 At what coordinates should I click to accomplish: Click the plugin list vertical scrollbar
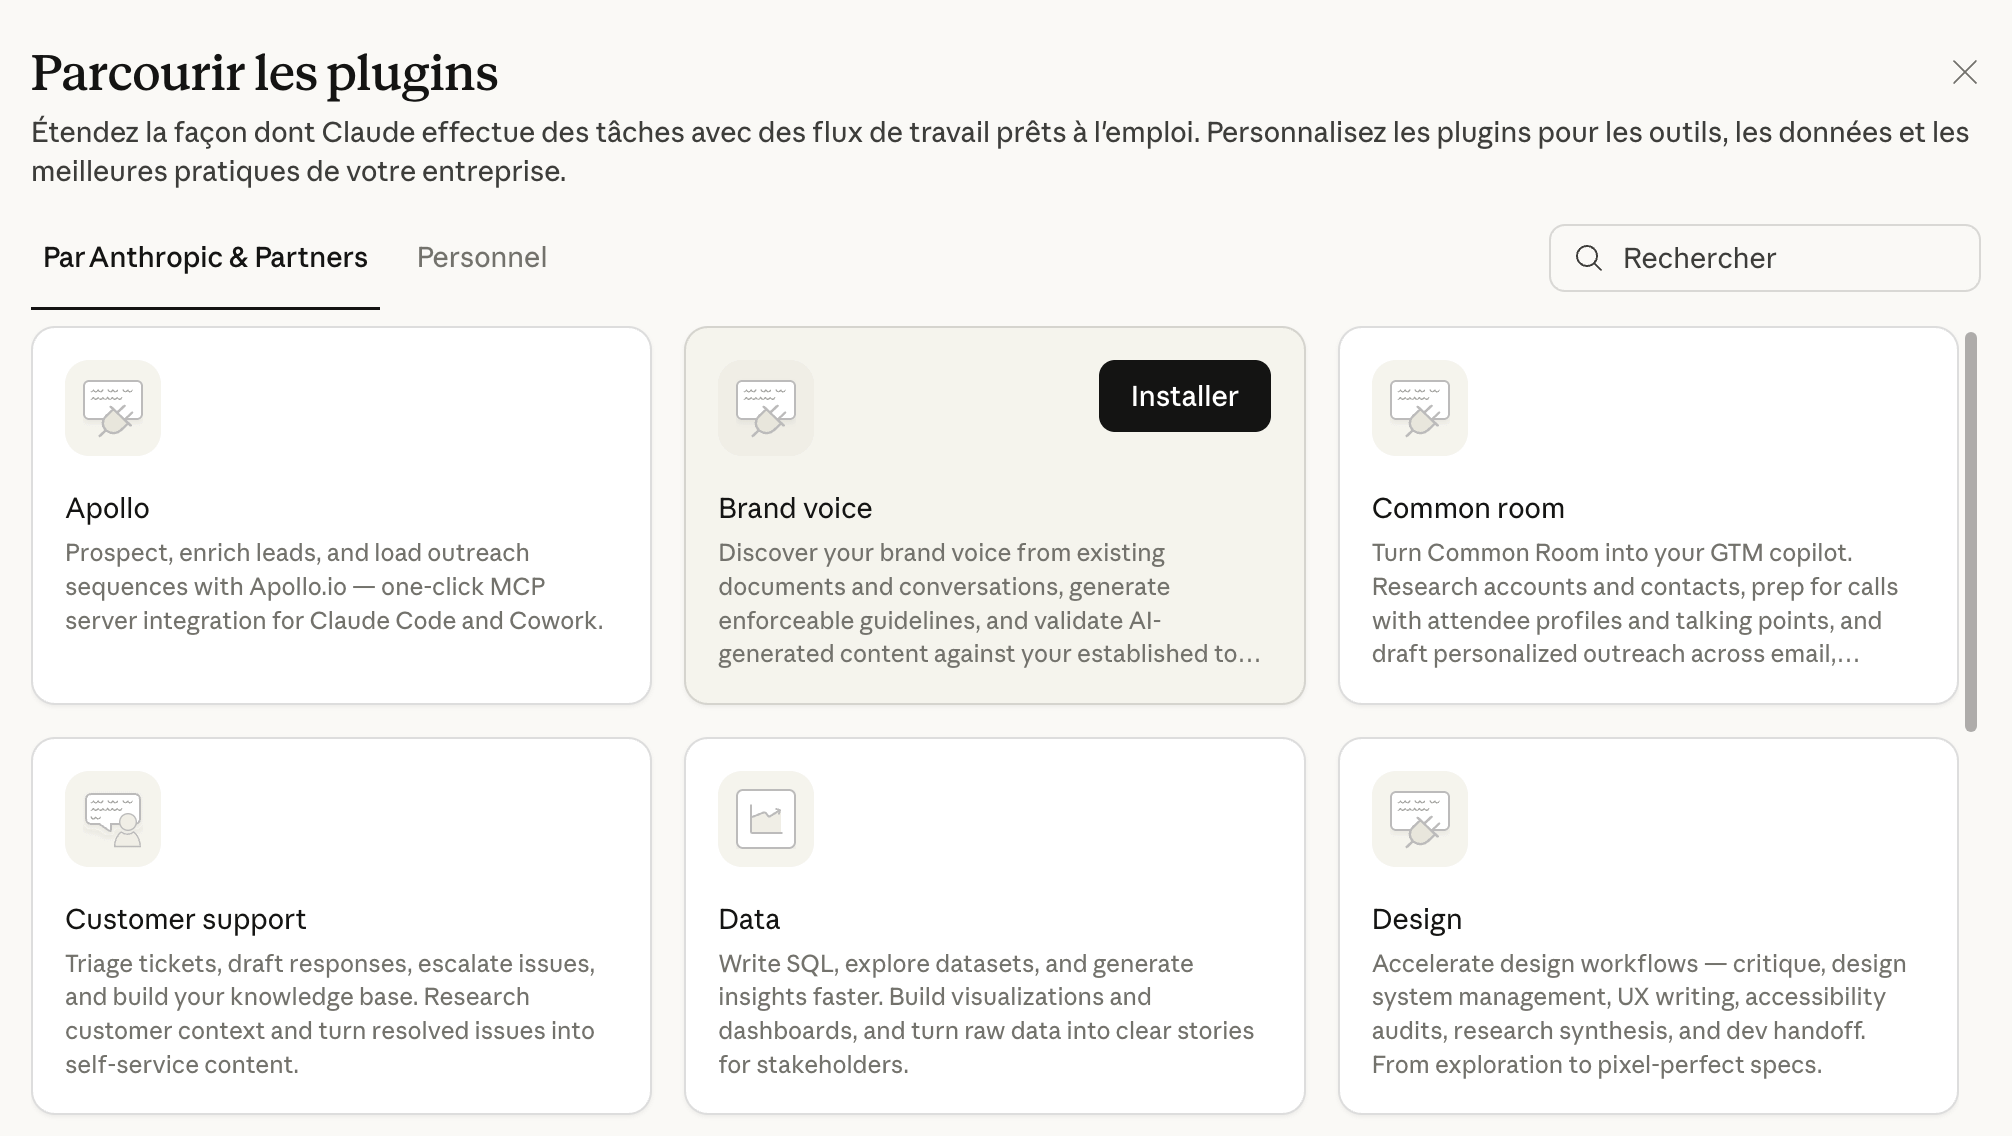(1971, 532)
